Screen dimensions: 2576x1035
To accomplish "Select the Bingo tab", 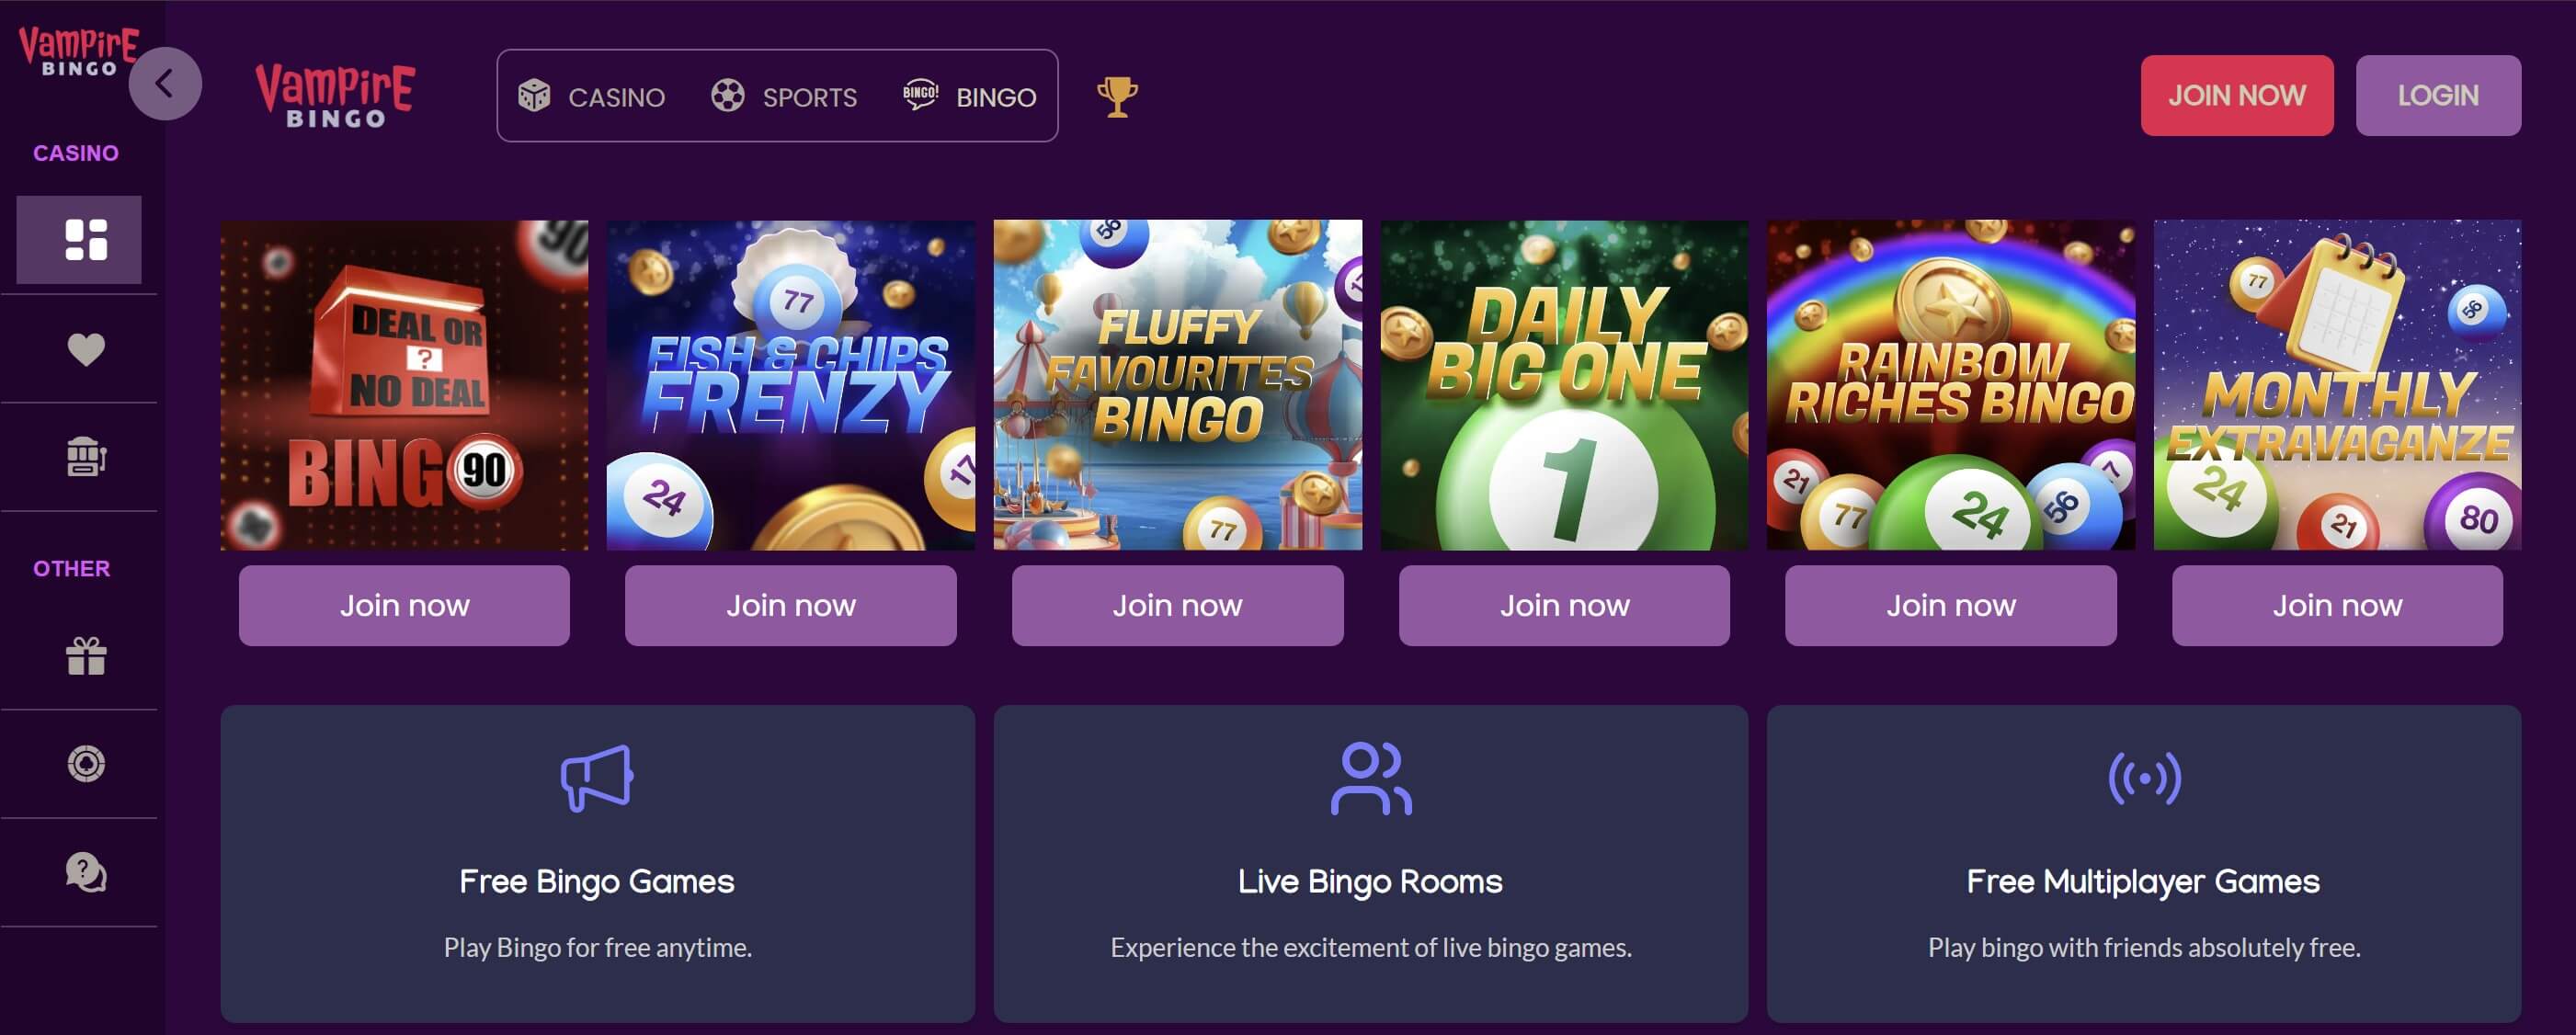I will pos(970,97).
